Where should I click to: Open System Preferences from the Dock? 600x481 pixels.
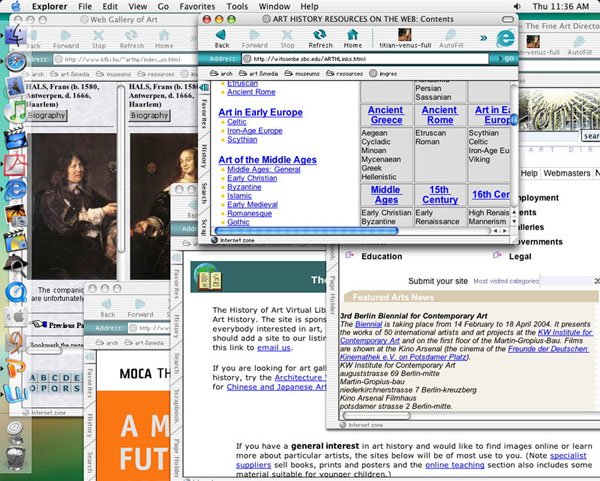click(16, 317)
